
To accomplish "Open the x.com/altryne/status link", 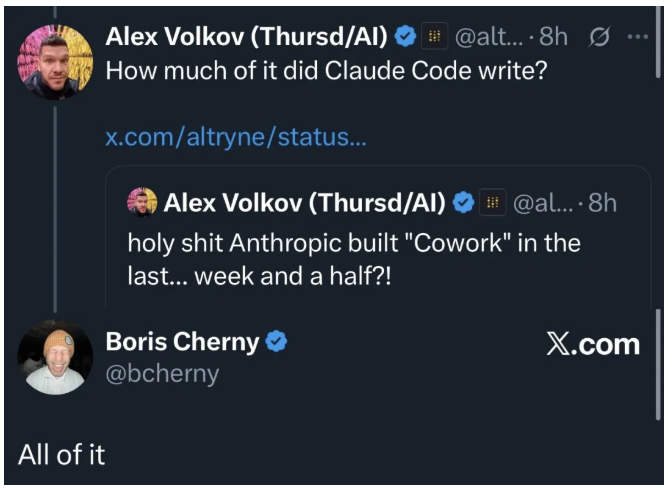I will pos(236,136).
